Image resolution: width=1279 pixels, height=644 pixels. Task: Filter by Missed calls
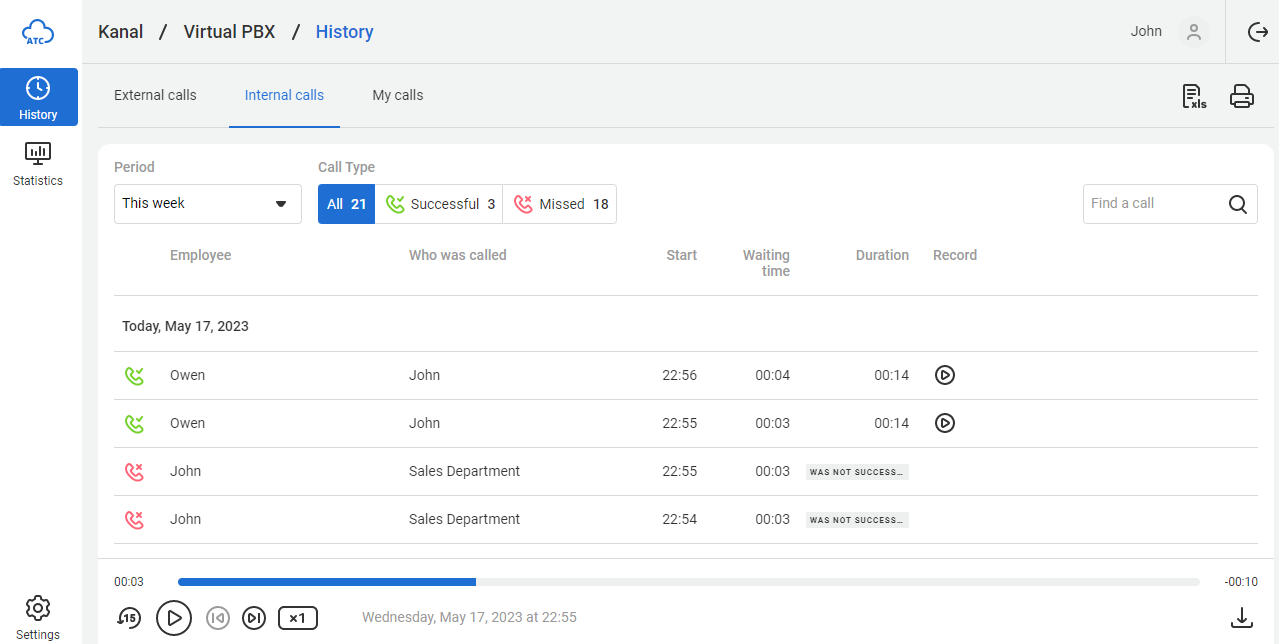560,204
